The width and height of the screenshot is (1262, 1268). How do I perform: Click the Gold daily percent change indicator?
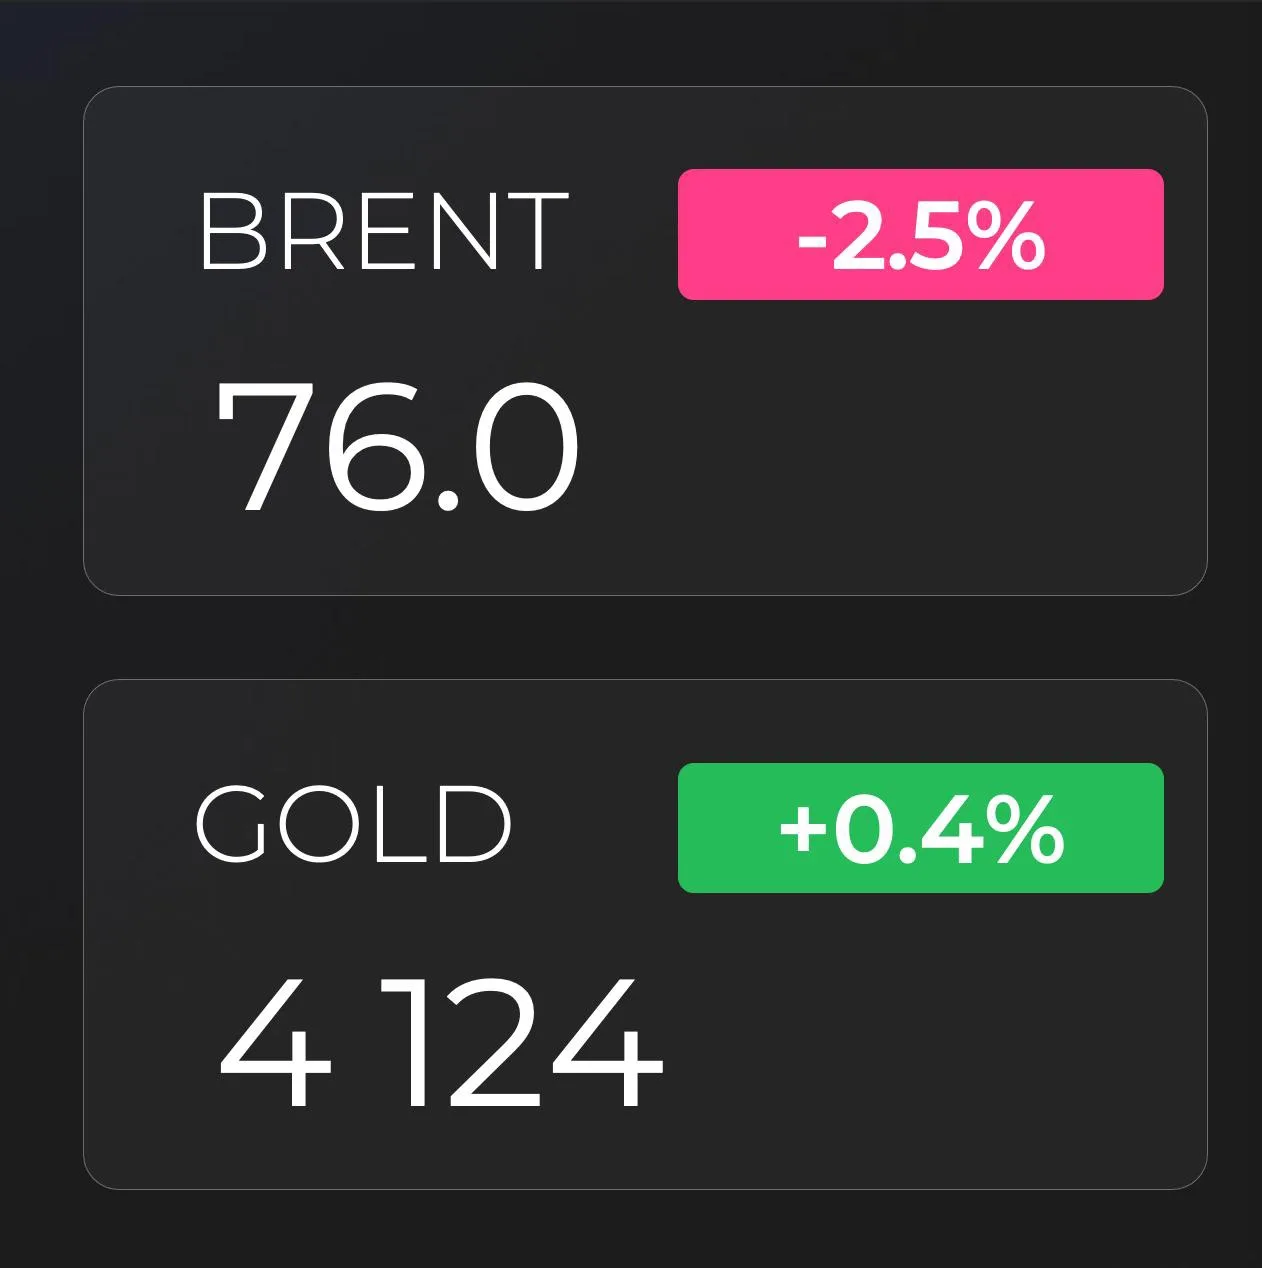pos(921,828)
